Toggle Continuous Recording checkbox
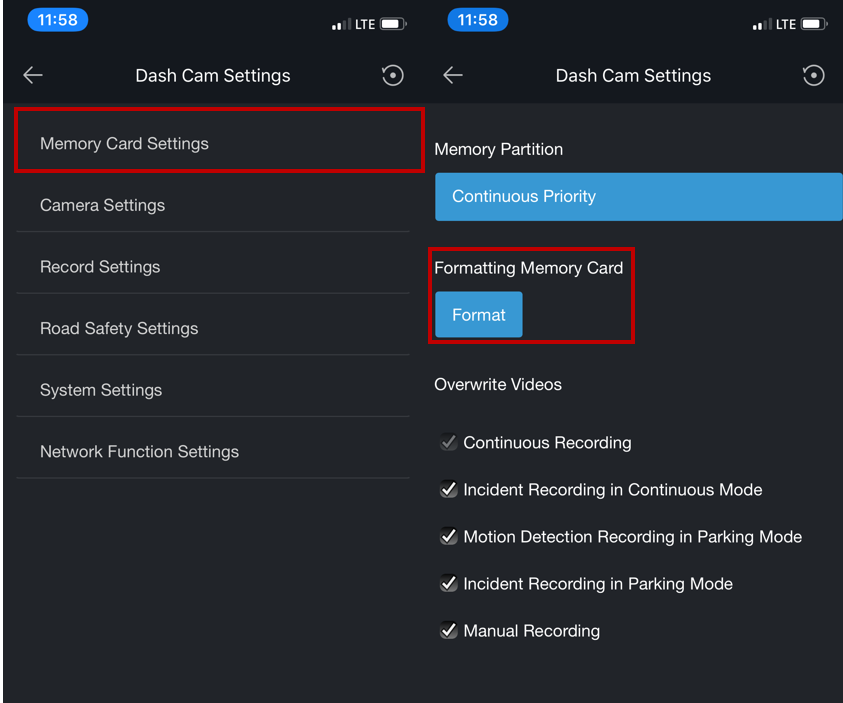Viewport: 843px width, 703px height. pyautogui.click(x=448, y=442)
